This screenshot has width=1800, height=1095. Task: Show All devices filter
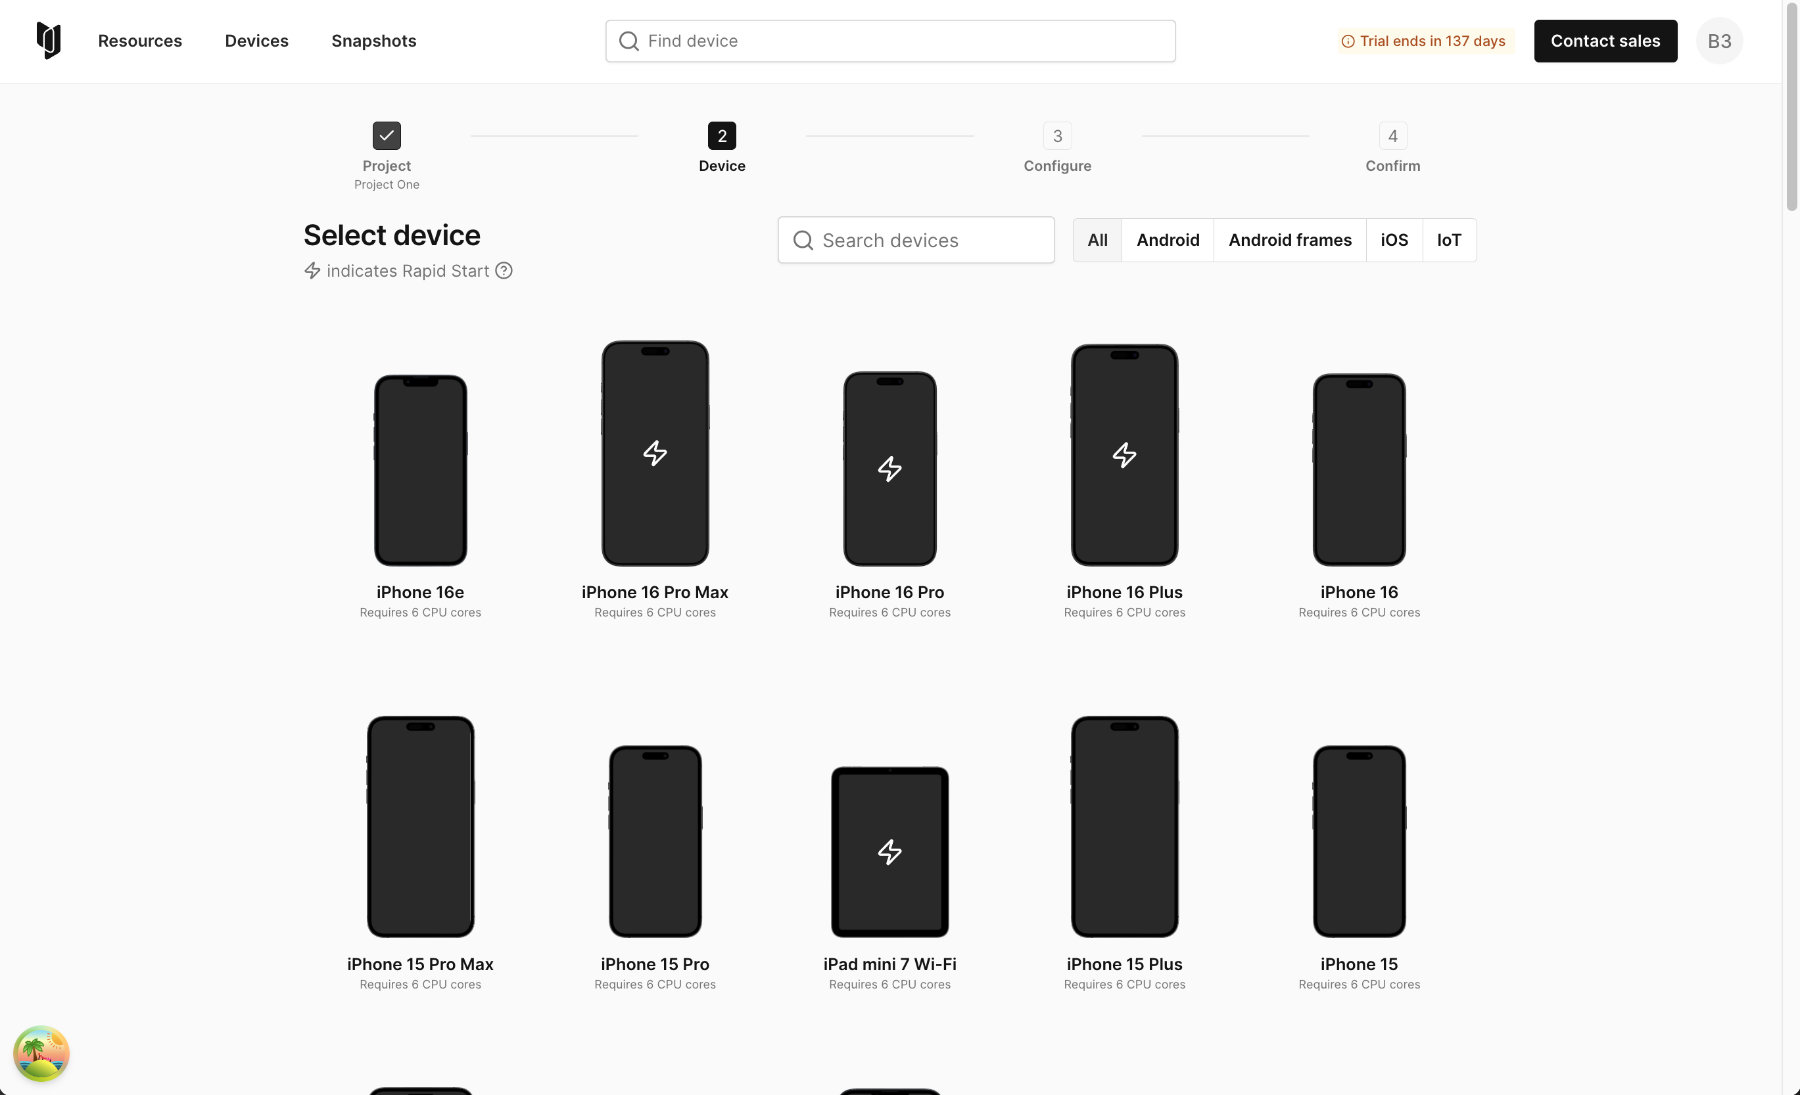click(x=1097, y=240)
